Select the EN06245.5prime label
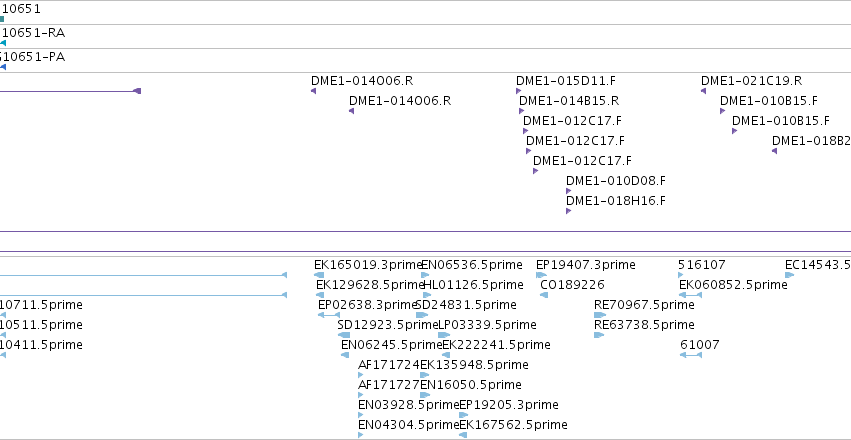 coord(392,345)
